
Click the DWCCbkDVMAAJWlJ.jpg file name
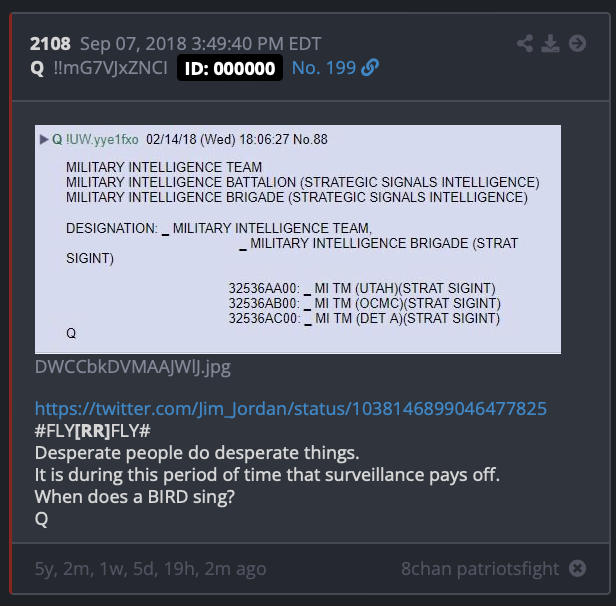[133, 367]
